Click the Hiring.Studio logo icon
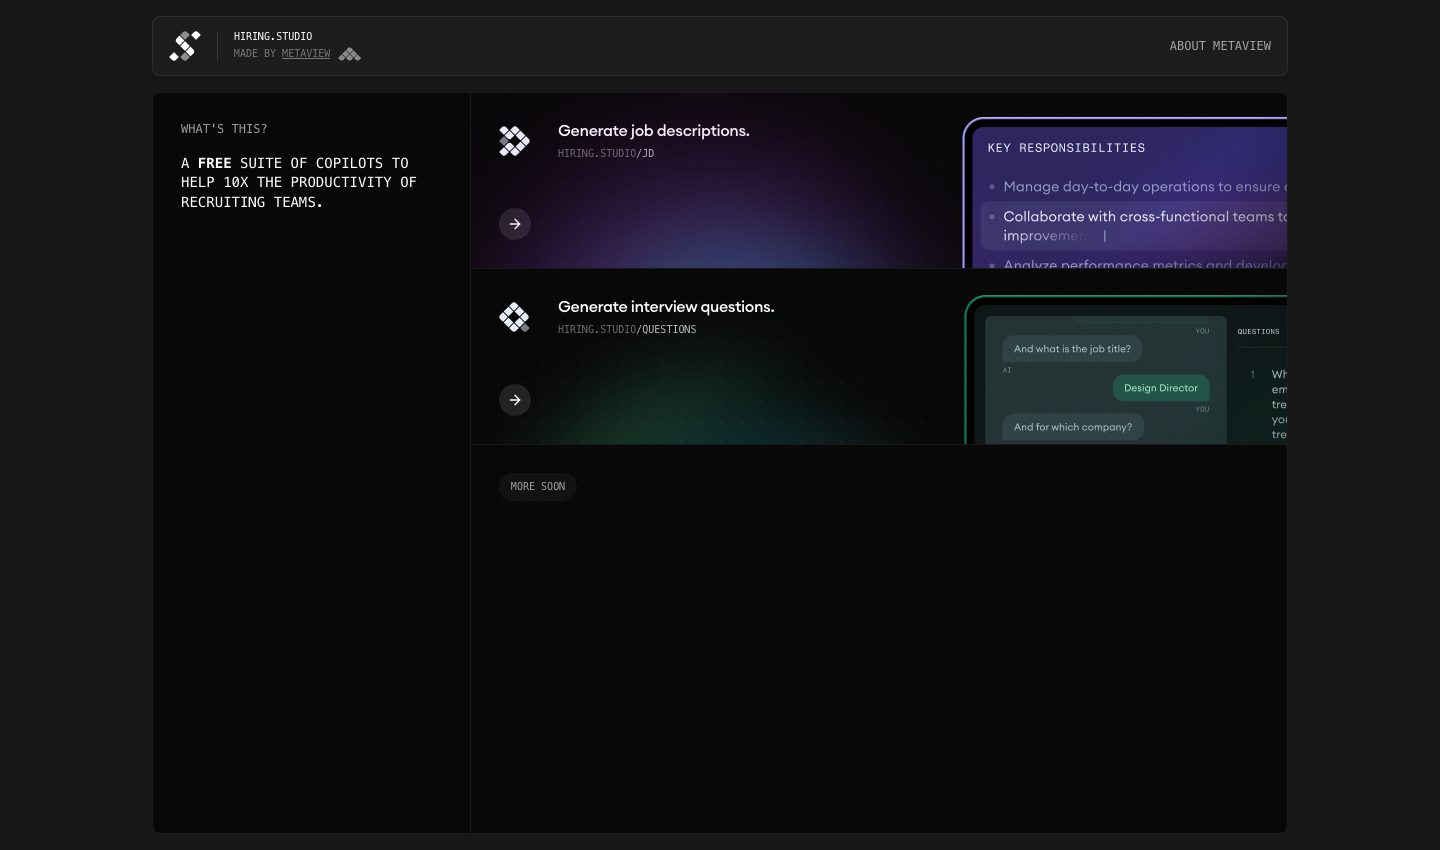The image size is (1440, 850). [185, 46]
